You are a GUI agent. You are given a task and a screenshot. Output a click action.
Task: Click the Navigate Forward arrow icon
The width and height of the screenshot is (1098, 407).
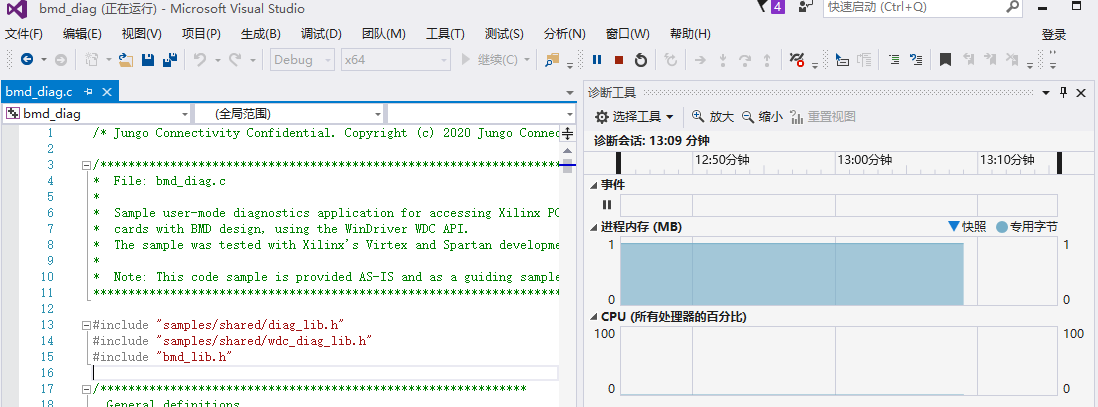61,60
